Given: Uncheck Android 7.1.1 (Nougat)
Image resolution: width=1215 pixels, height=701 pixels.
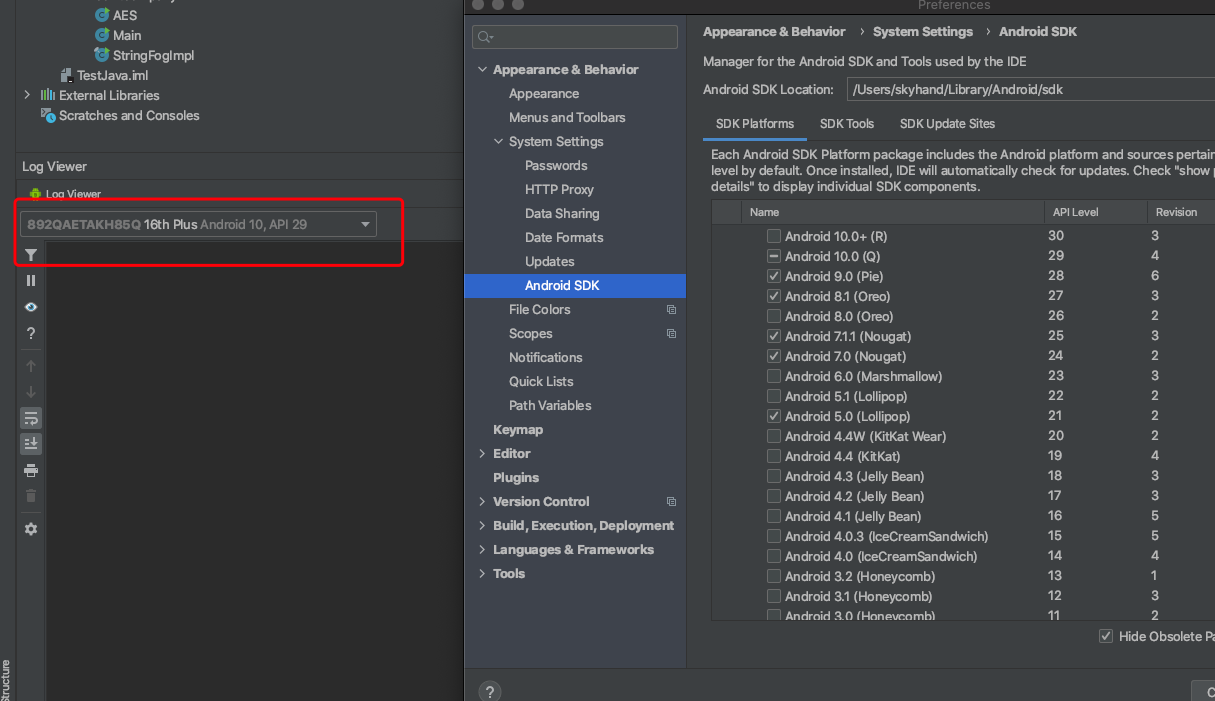Looking at the screenshot, I should 774,336.
